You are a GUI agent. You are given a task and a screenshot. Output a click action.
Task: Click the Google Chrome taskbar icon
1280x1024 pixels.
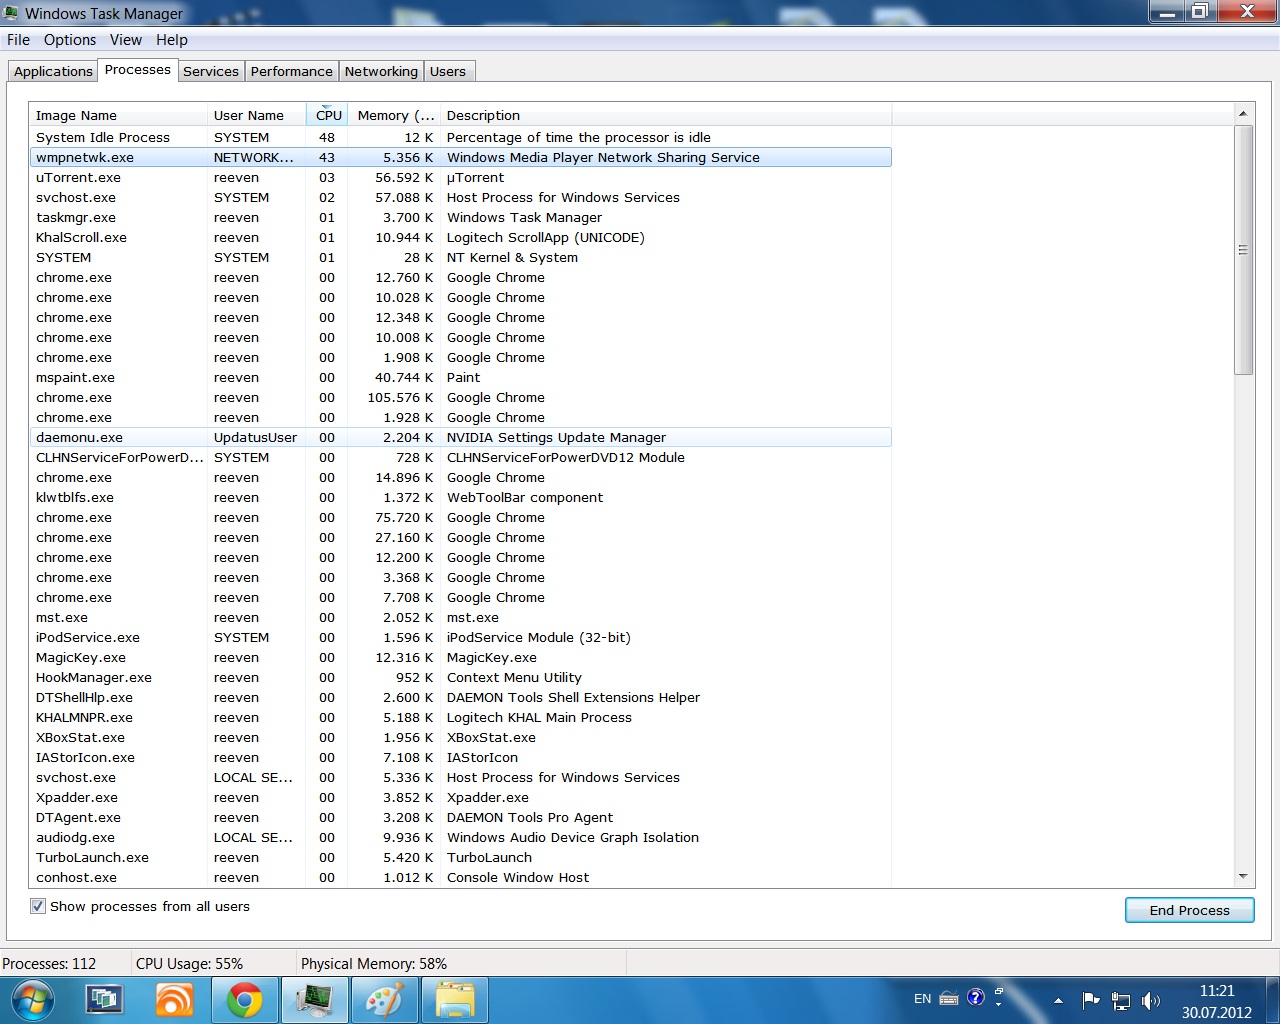click(x=244, y=1000)
